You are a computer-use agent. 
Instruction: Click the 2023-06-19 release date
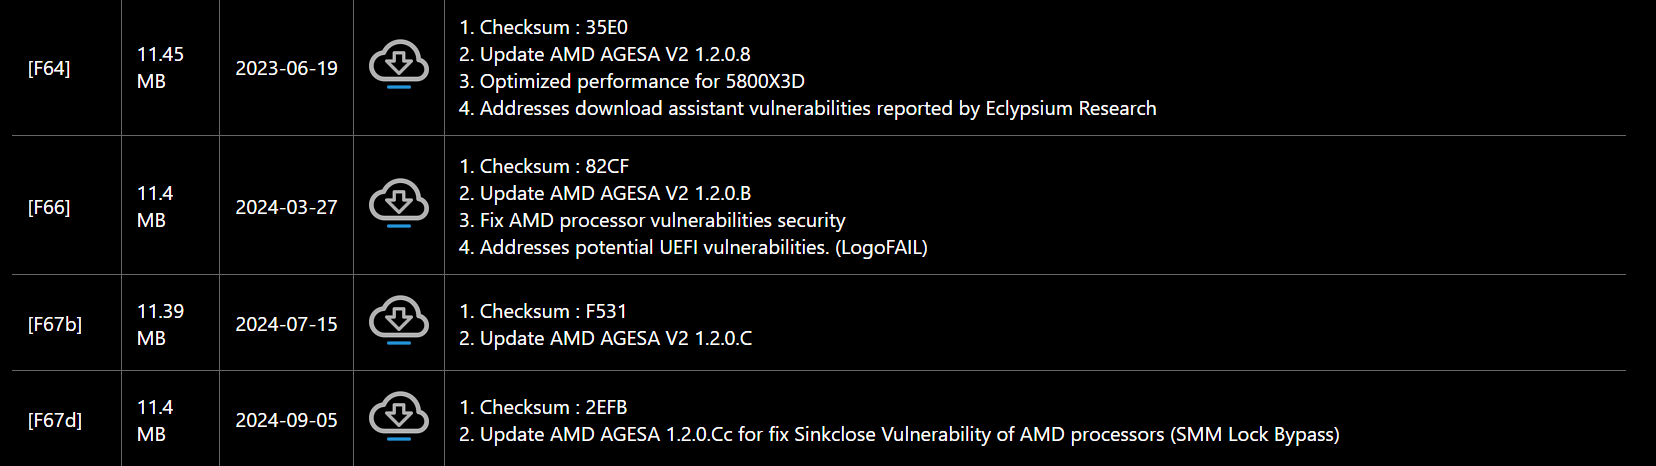pyautogui.click(x=286, y=68)
